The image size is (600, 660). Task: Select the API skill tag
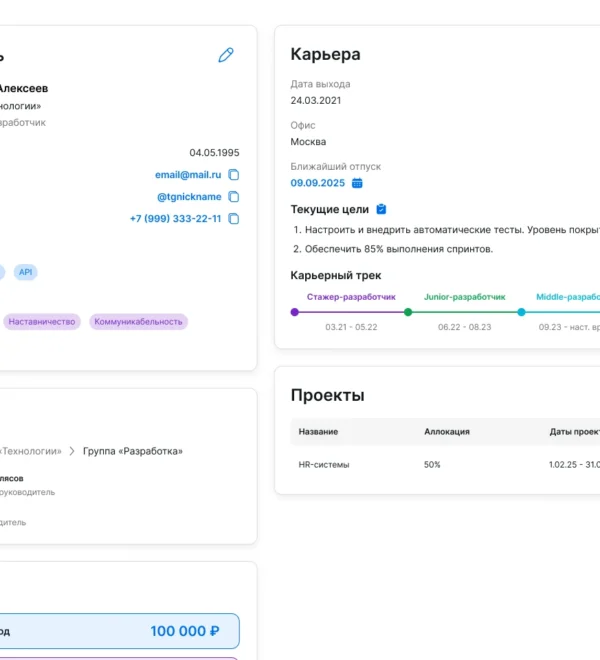(x=26, y=272)
